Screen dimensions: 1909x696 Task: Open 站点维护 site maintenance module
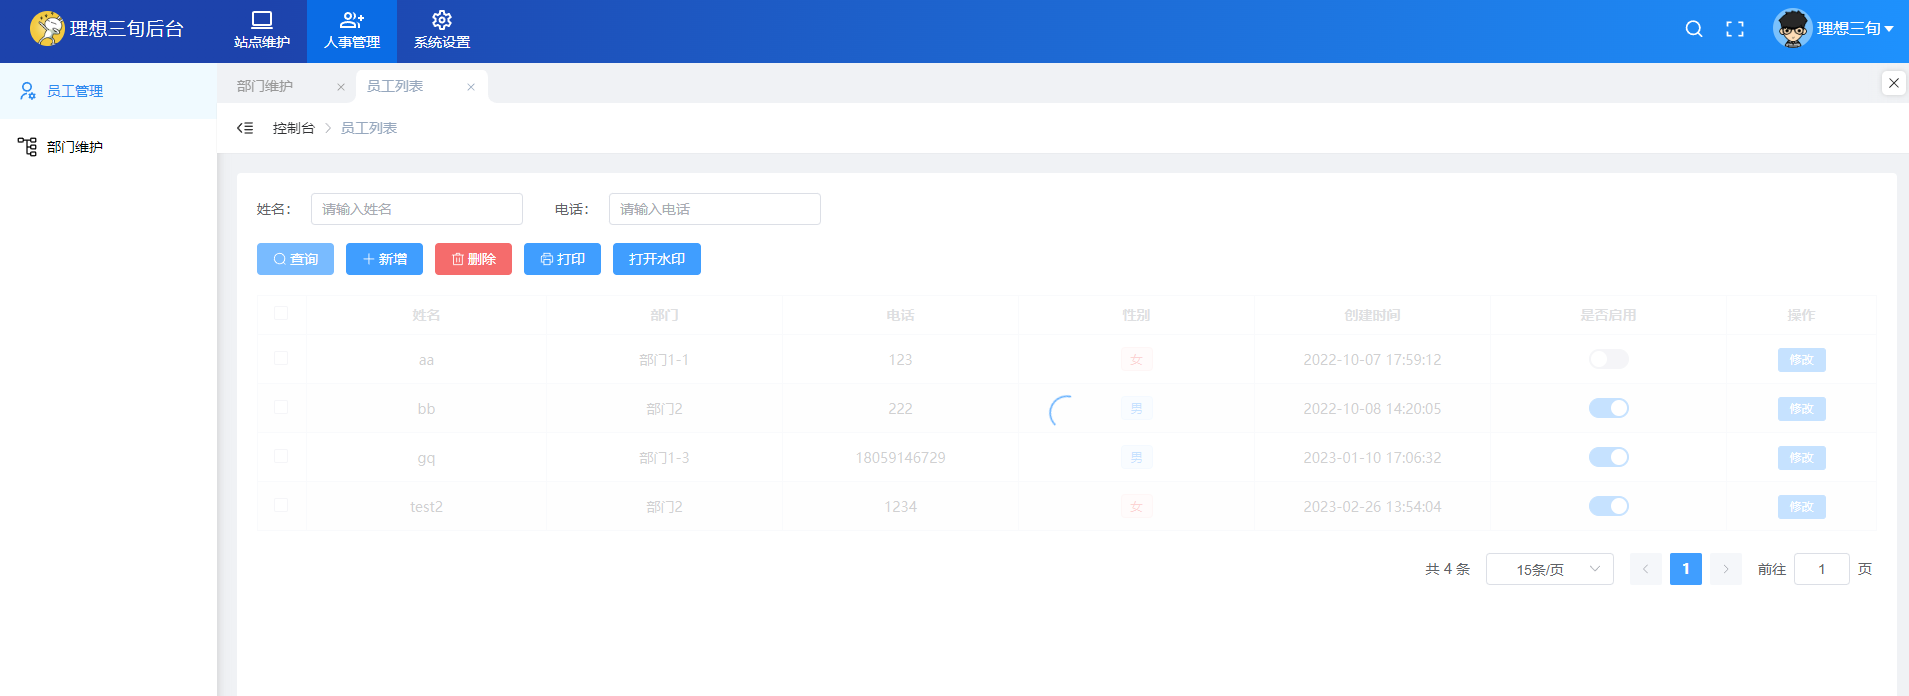pos(262,30)
